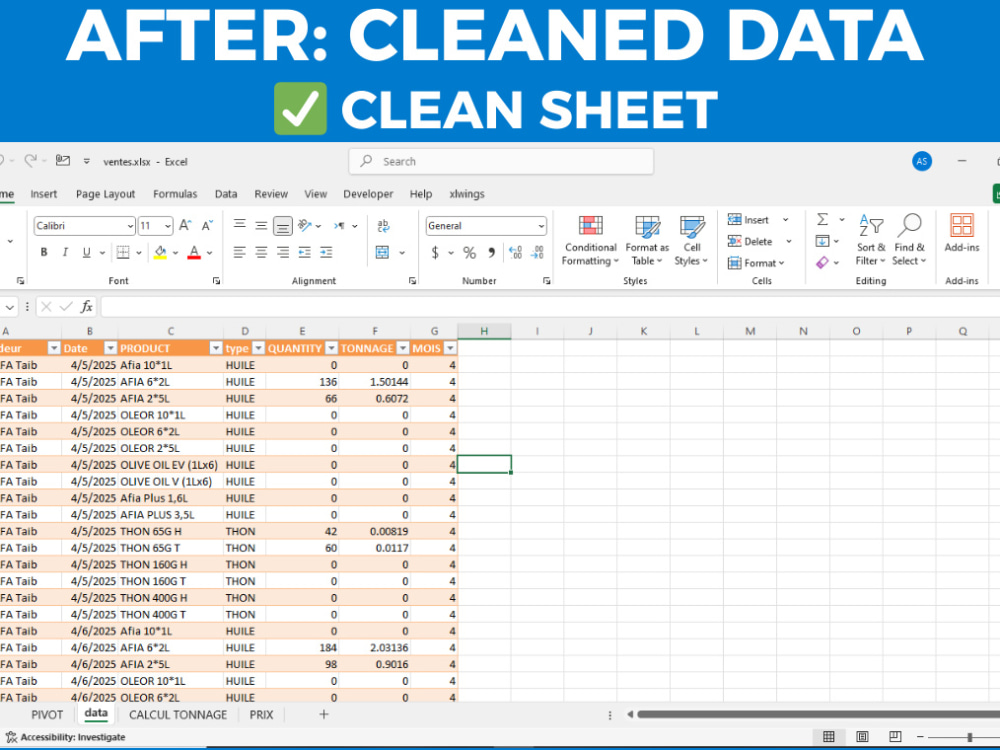Open the Page Layout tab

pos(105,194)
